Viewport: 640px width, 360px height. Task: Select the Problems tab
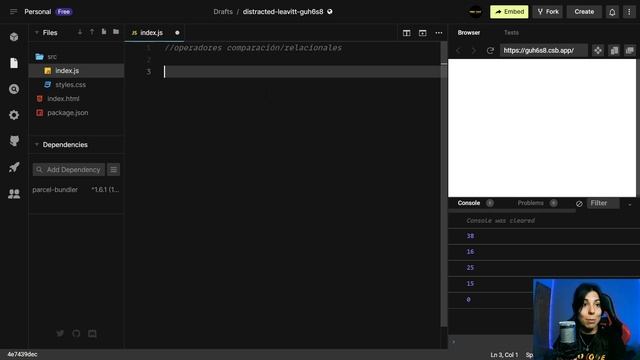pyautogui.click(x=530, y=203)
